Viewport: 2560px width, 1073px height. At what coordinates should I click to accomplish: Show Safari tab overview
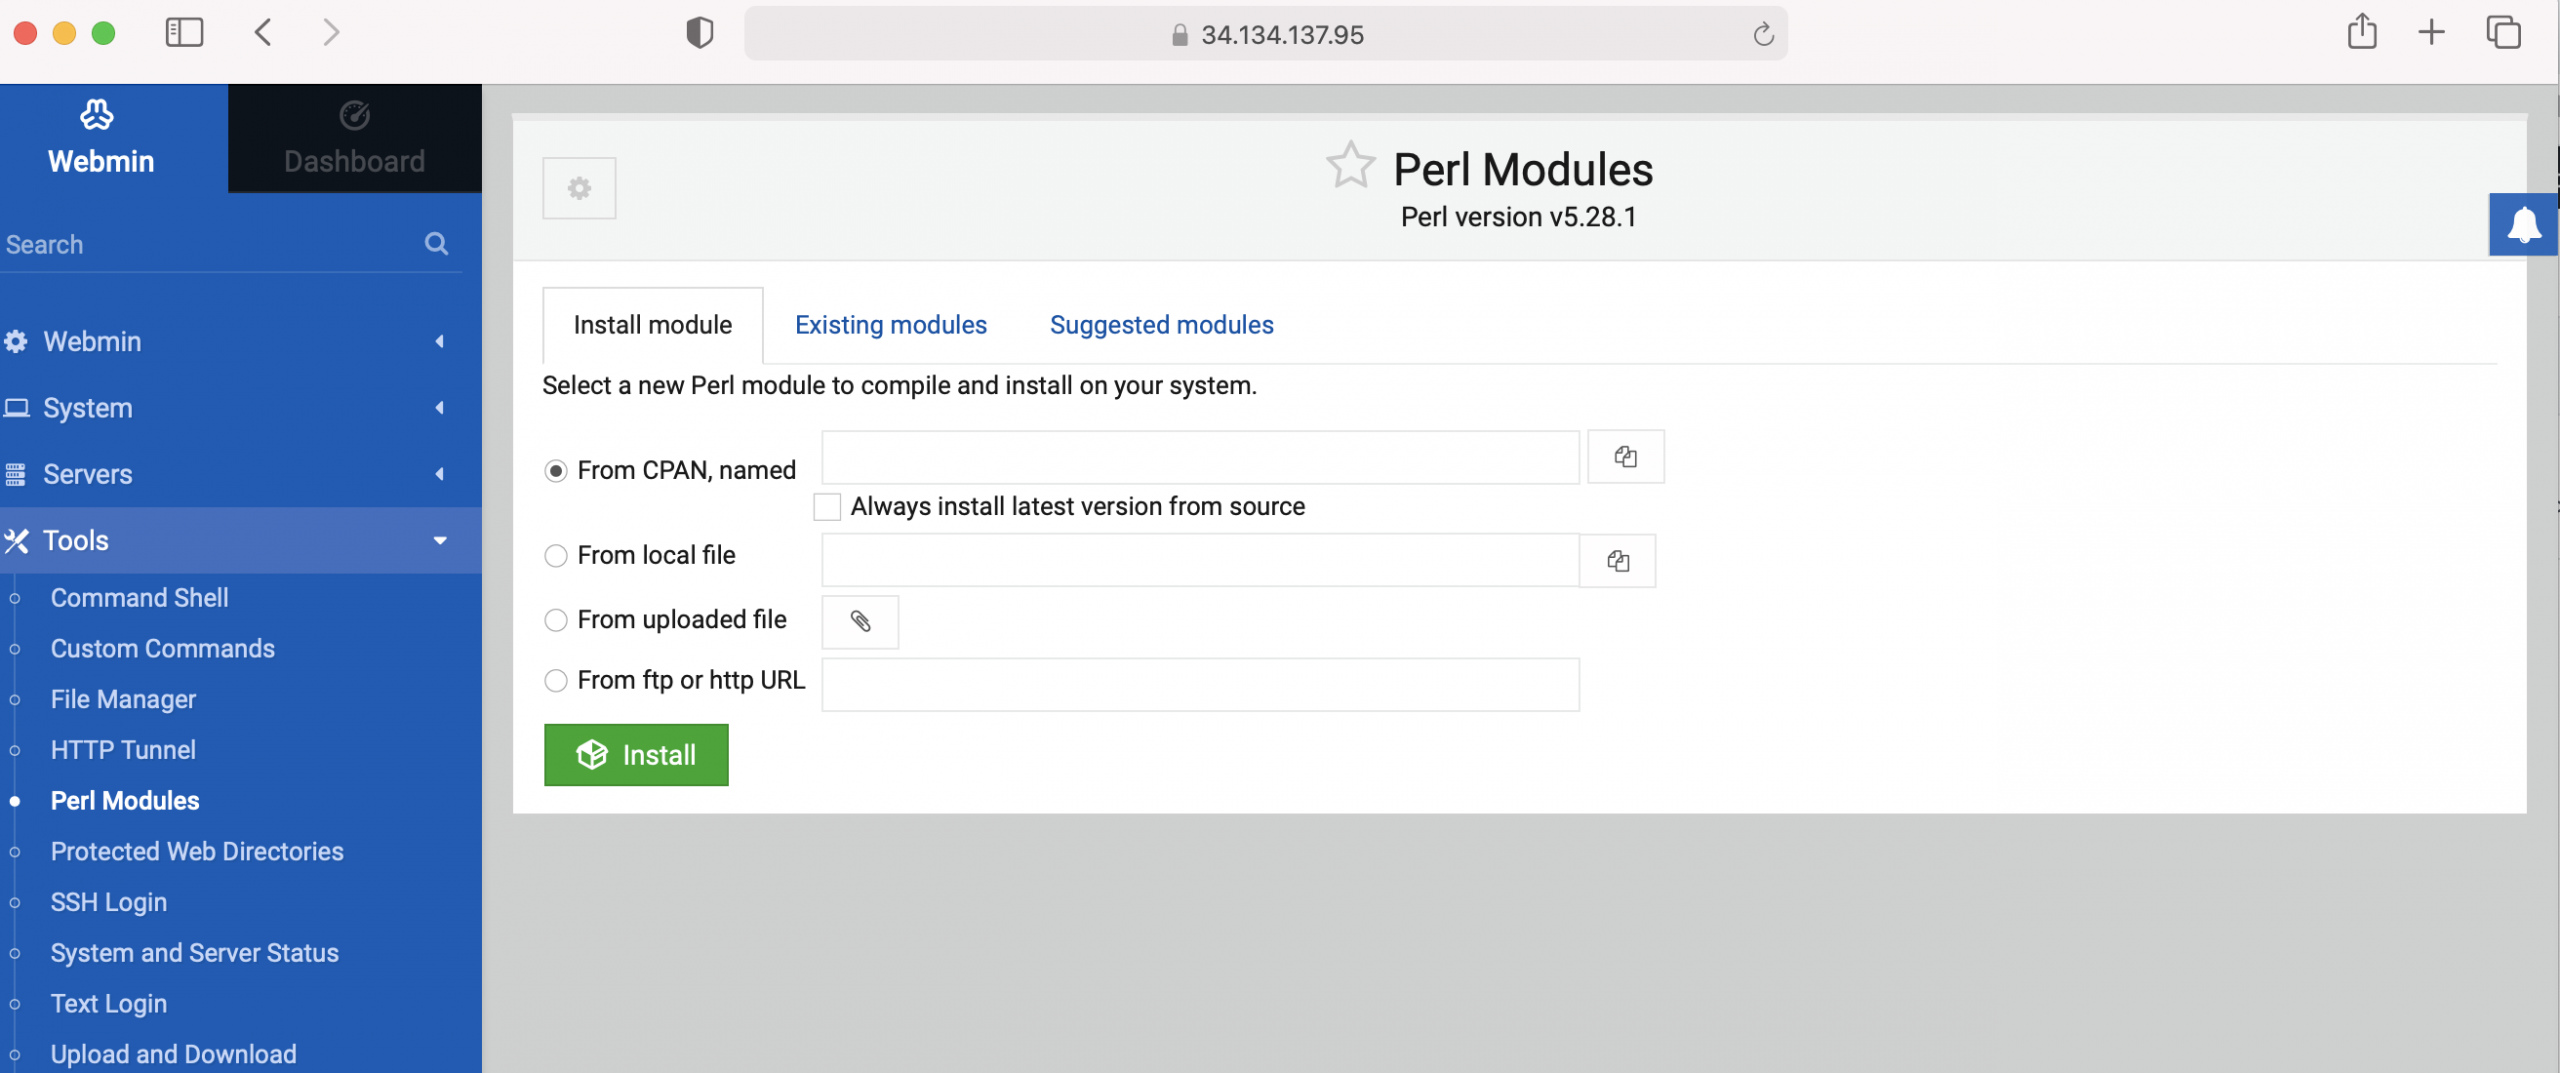pyautogui.click(x=2504, y=33)
